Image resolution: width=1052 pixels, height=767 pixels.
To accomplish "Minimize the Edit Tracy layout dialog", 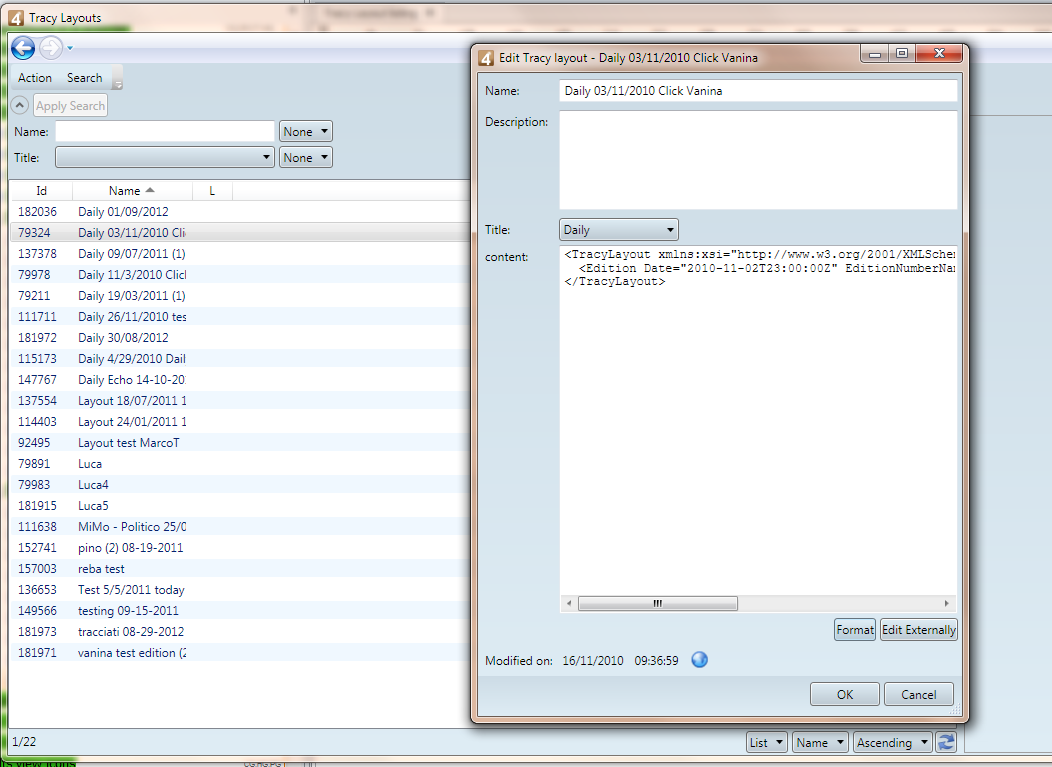I will pos(875,54).
